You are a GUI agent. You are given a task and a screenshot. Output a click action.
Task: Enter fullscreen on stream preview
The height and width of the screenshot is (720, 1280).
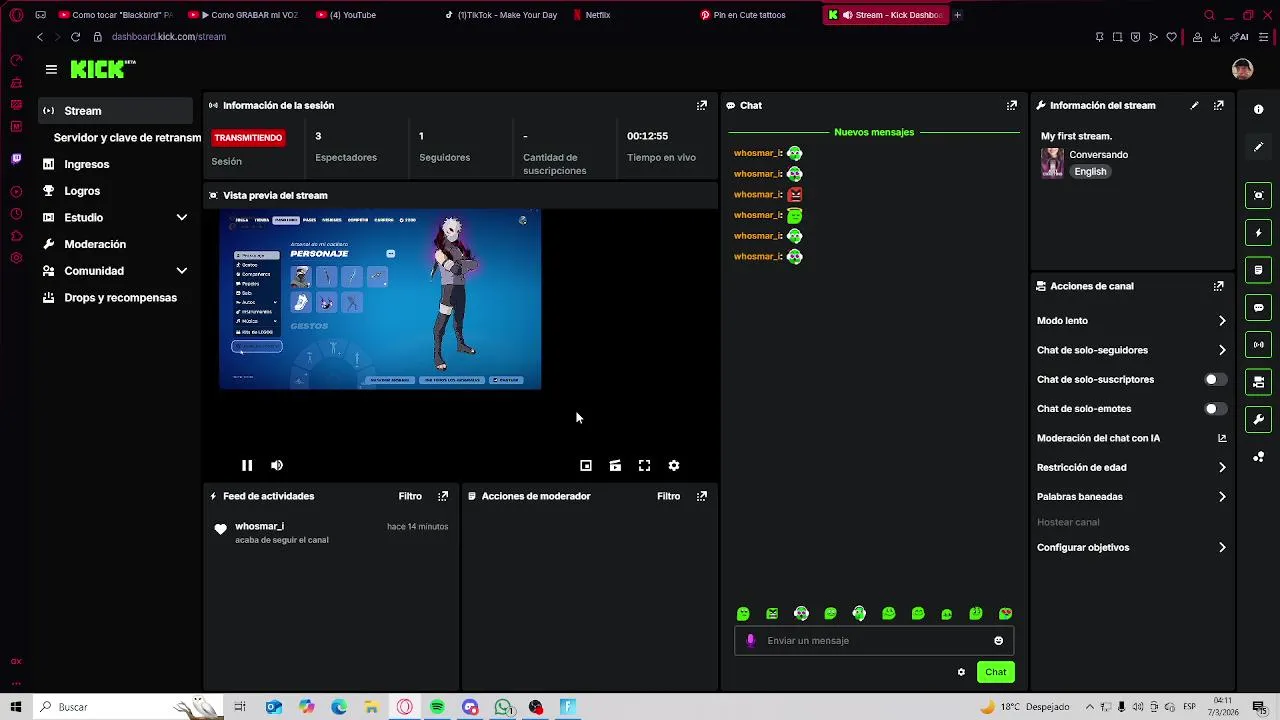[645, 465]
